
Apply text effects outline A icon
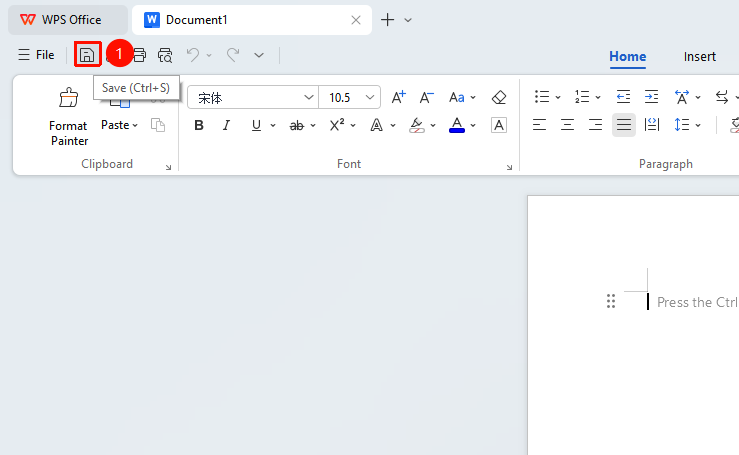click(x=376, y=125)
